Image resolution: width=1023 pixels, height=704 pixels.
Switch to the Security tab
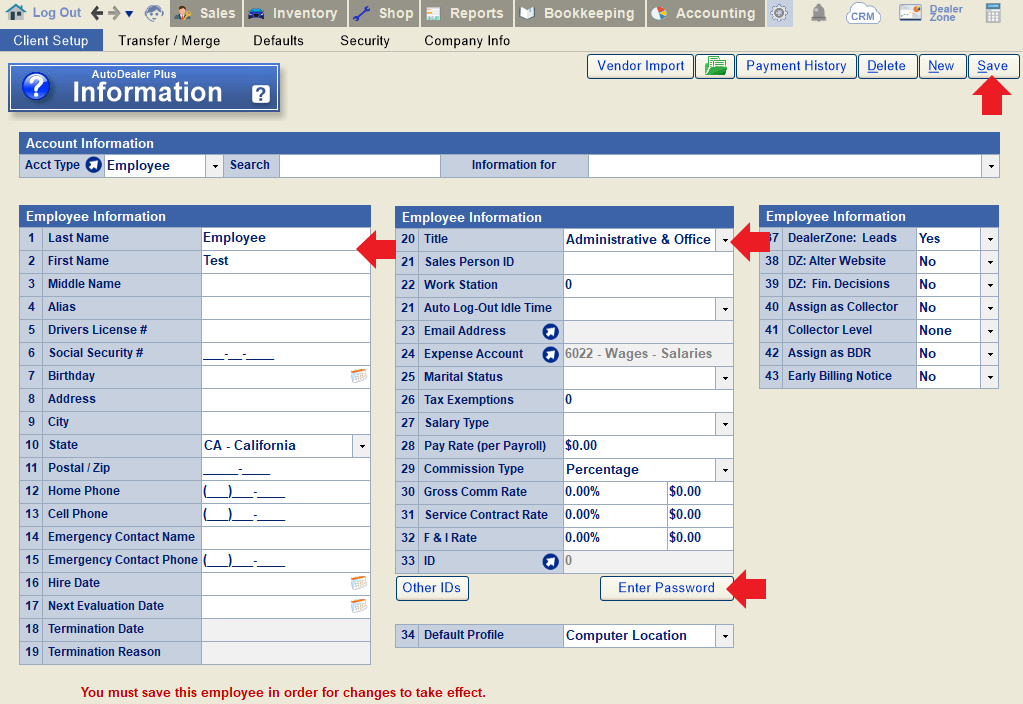point(365,40)
